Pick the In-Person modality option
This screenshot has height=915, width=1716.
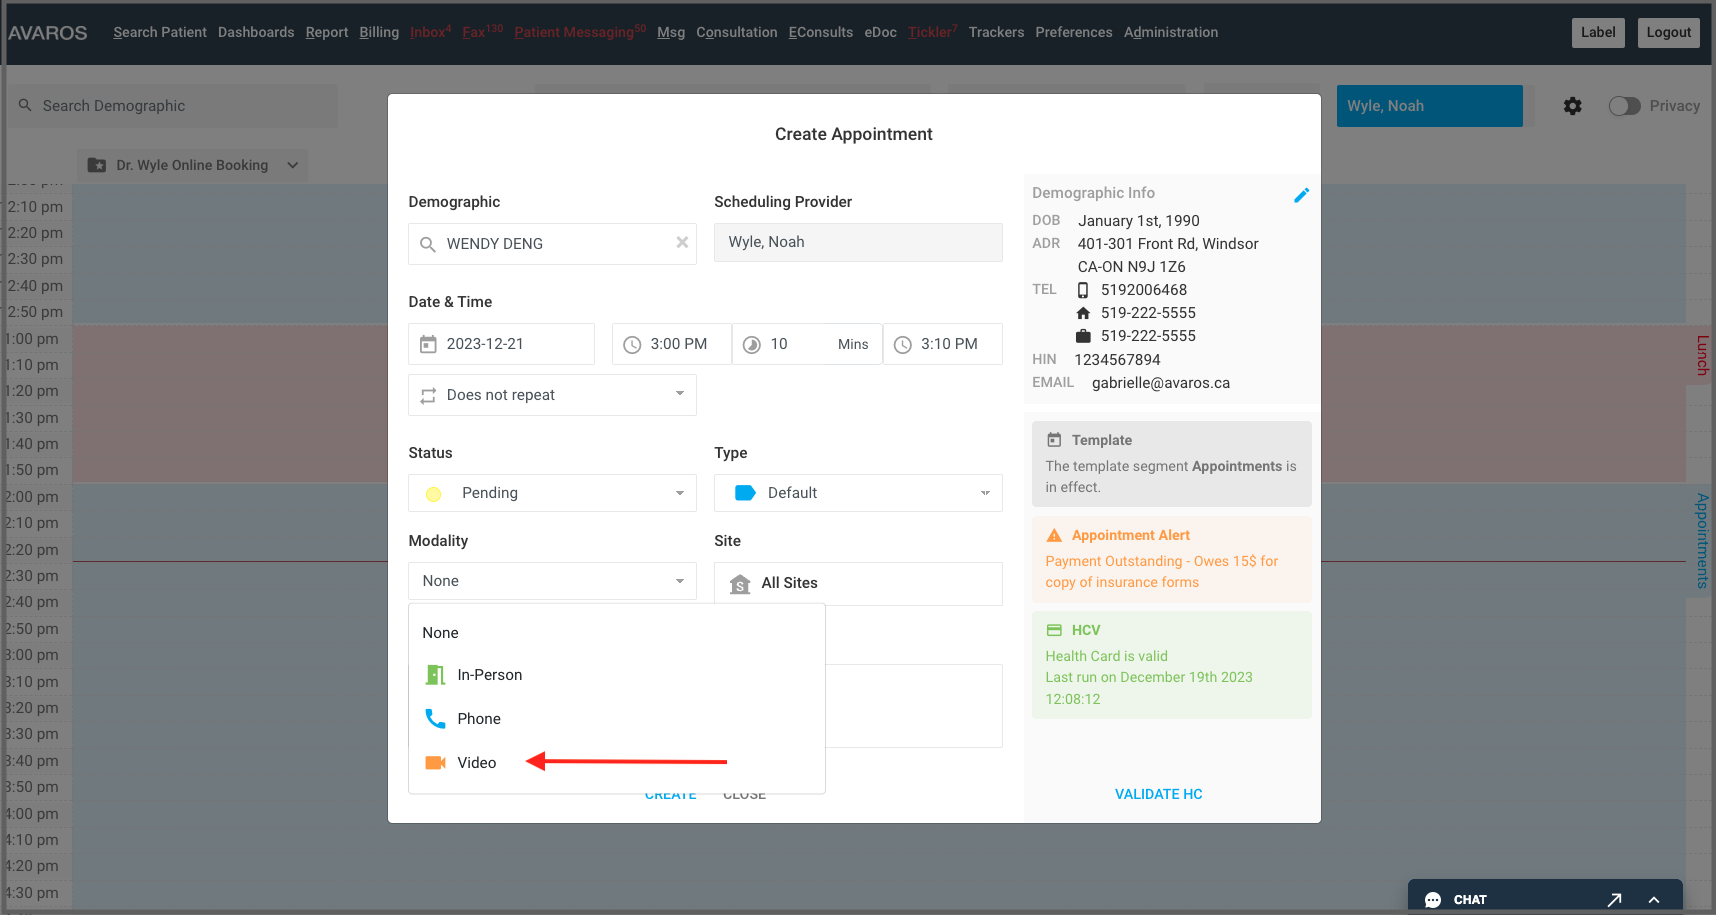click(x=489, y=675)
